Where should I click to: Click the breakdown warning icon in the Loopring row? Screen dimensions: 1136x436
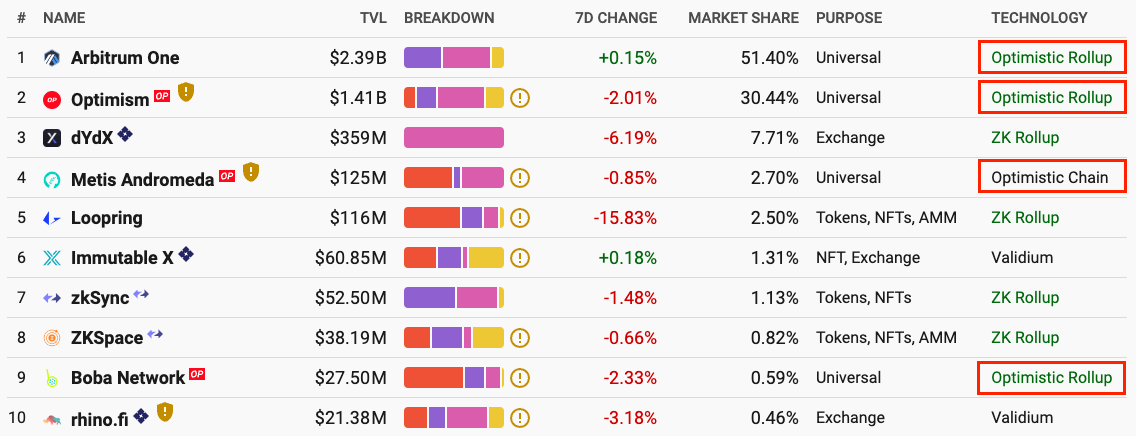(520, 218)
